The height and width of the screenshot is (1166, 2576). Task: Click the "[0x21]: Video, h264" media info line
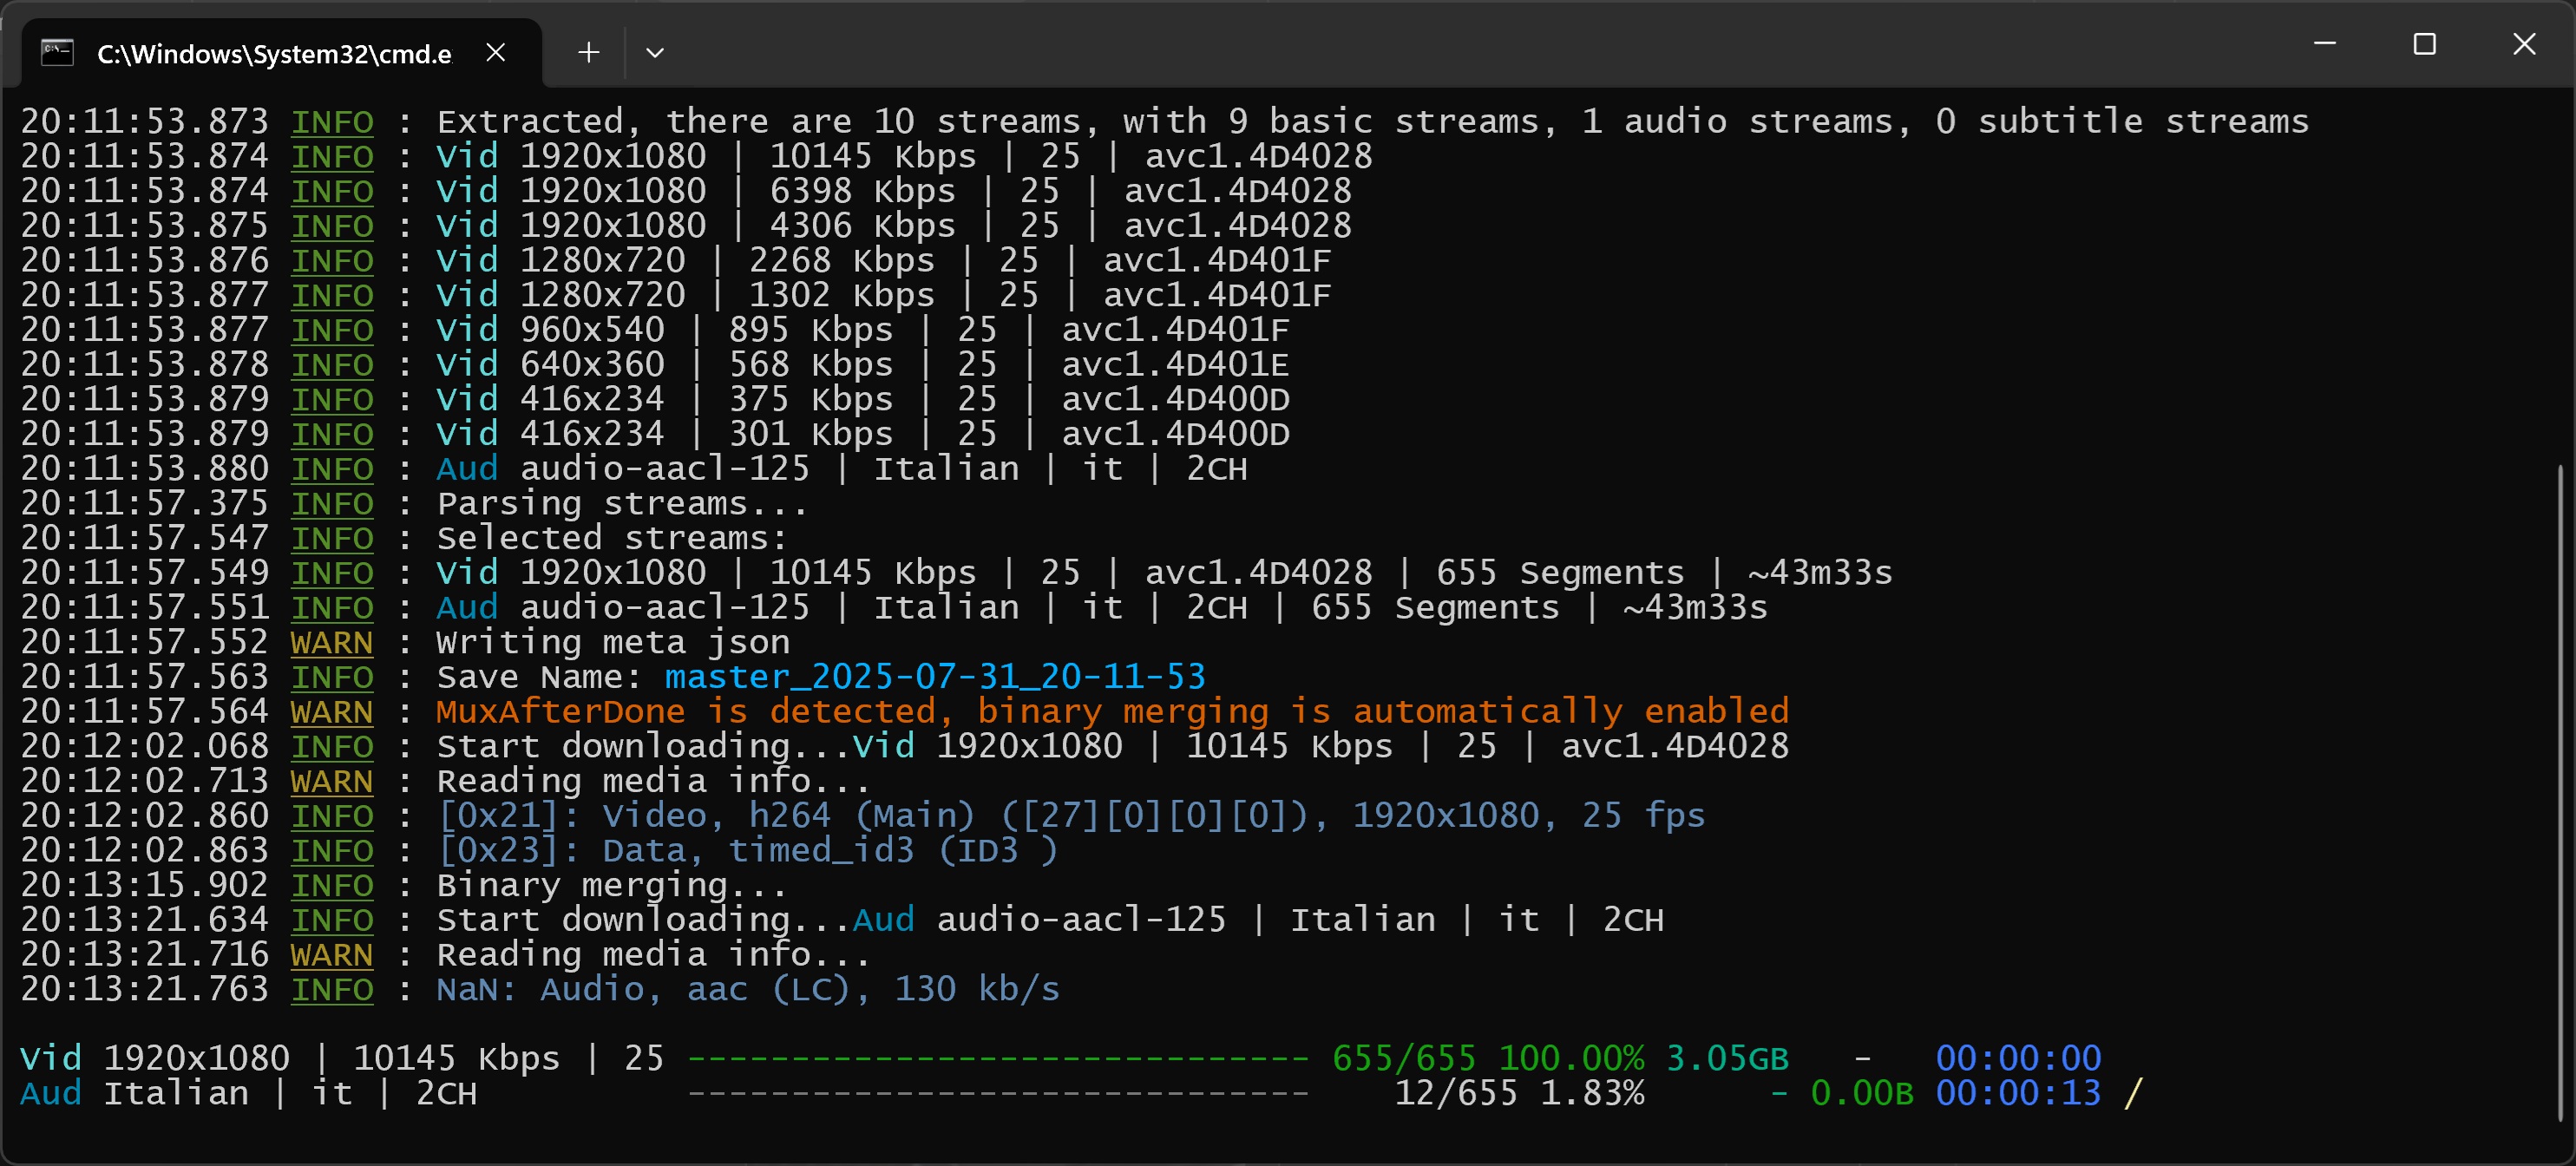[x=1070, y=815]
